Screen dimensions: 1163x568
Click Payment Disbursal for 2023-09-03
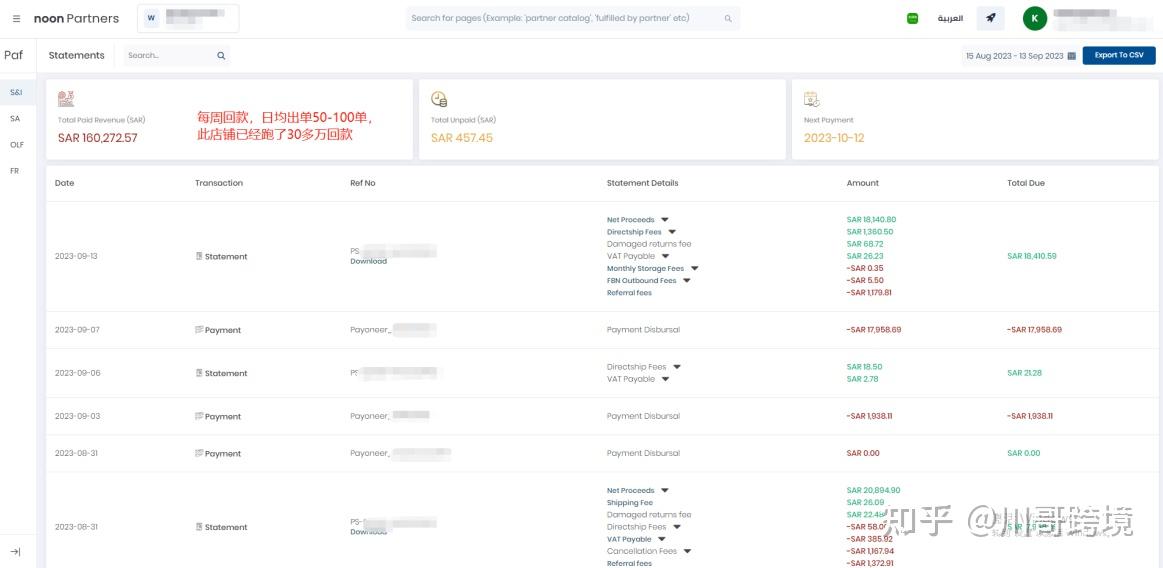click(643, 416)
